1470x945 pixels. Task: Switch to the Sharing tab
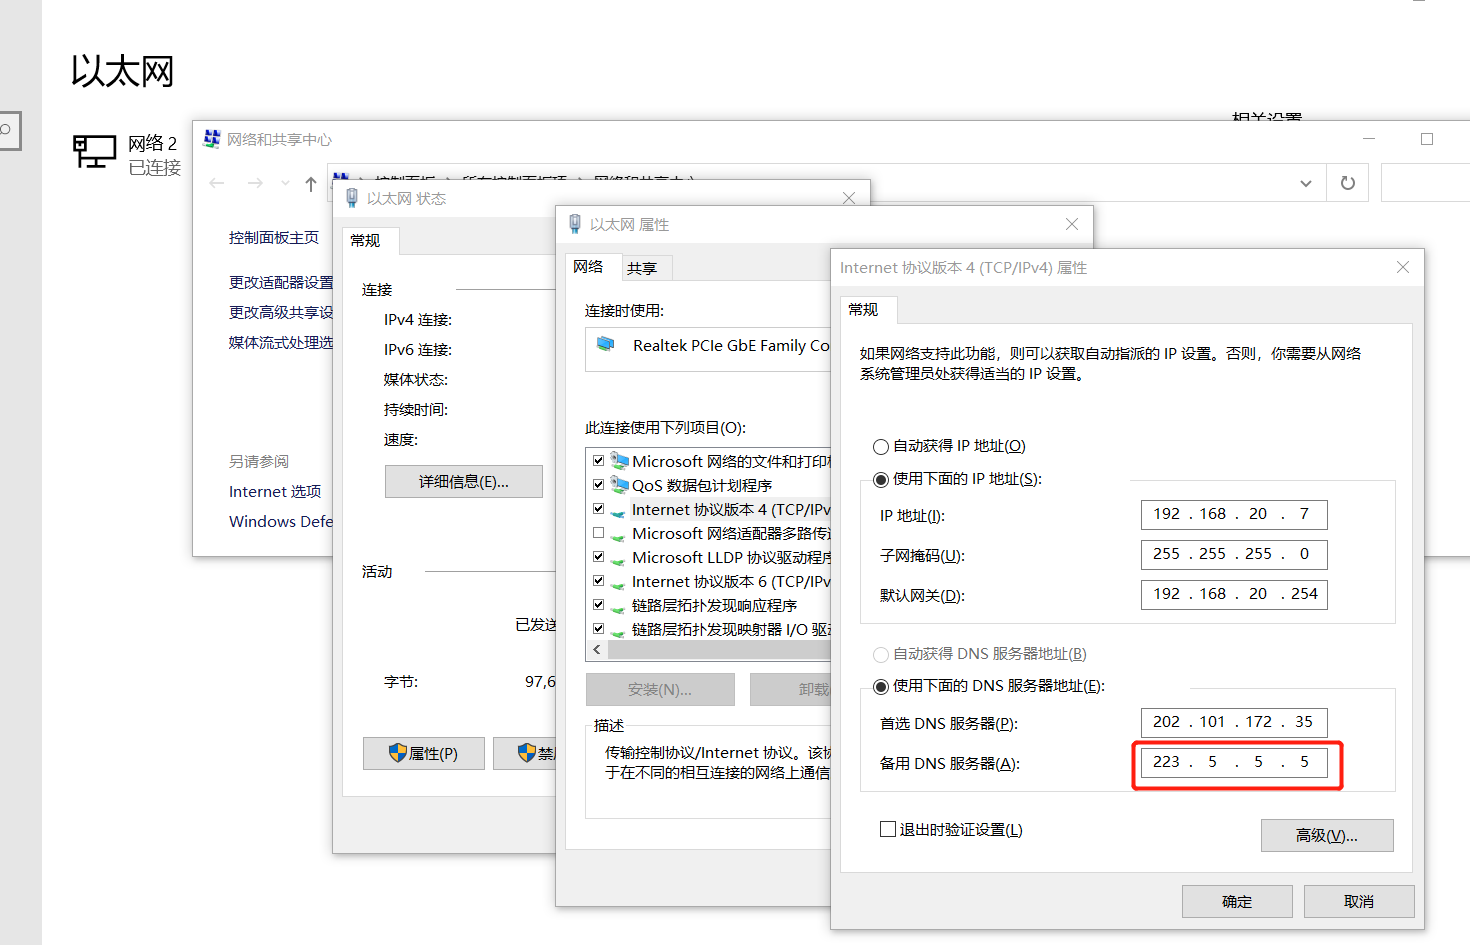[642, 268]
